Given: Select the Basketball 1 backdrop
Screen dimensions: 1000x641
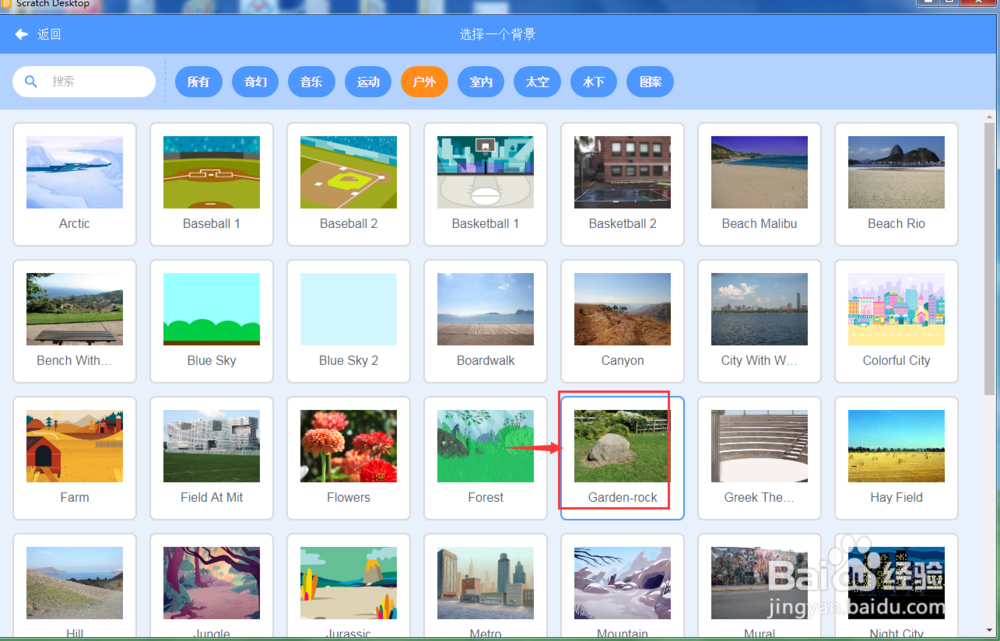Looking at the screenshot, I should point(485,184).
